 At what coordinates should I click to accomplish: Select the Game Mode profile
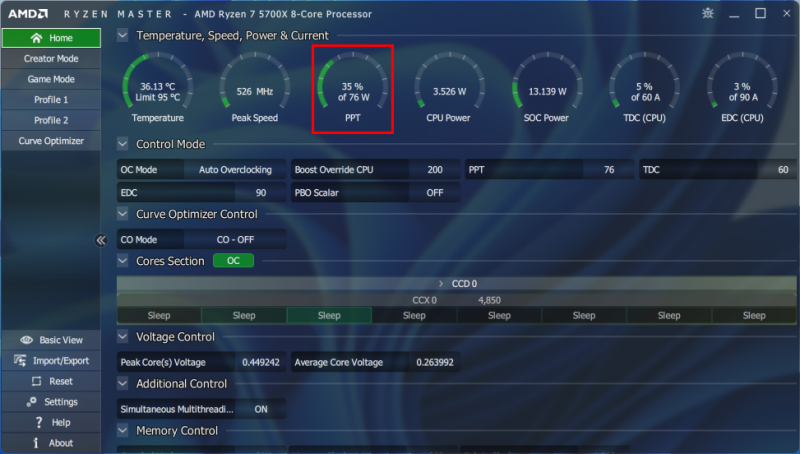click(51, 79)
